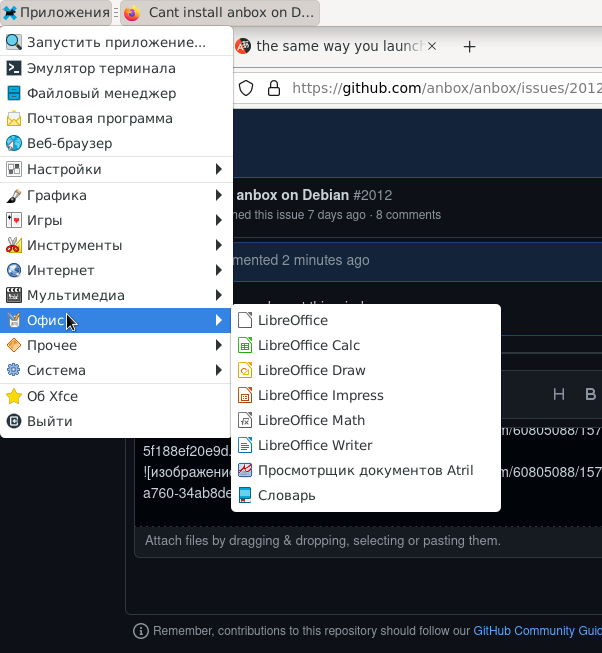This screenshot has height=653, width=602.
Task: Click the Инструменты scissors icon
Action: click(14, 245)
